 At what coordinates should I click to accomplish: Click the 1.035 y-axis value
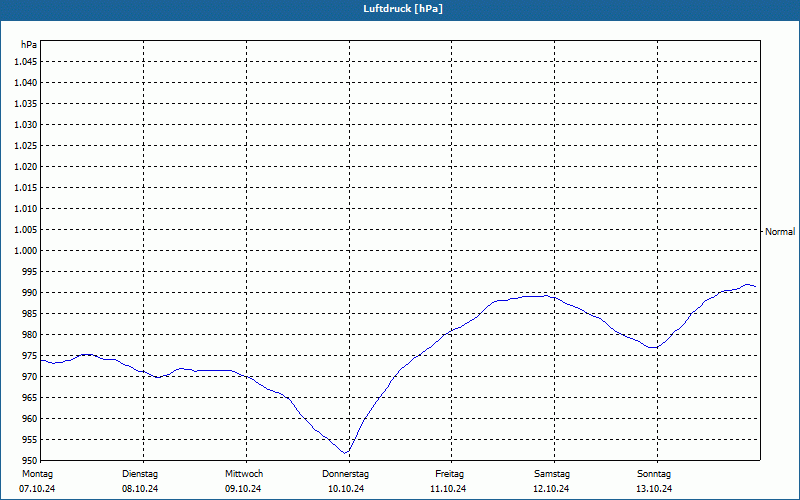point(26,104)
